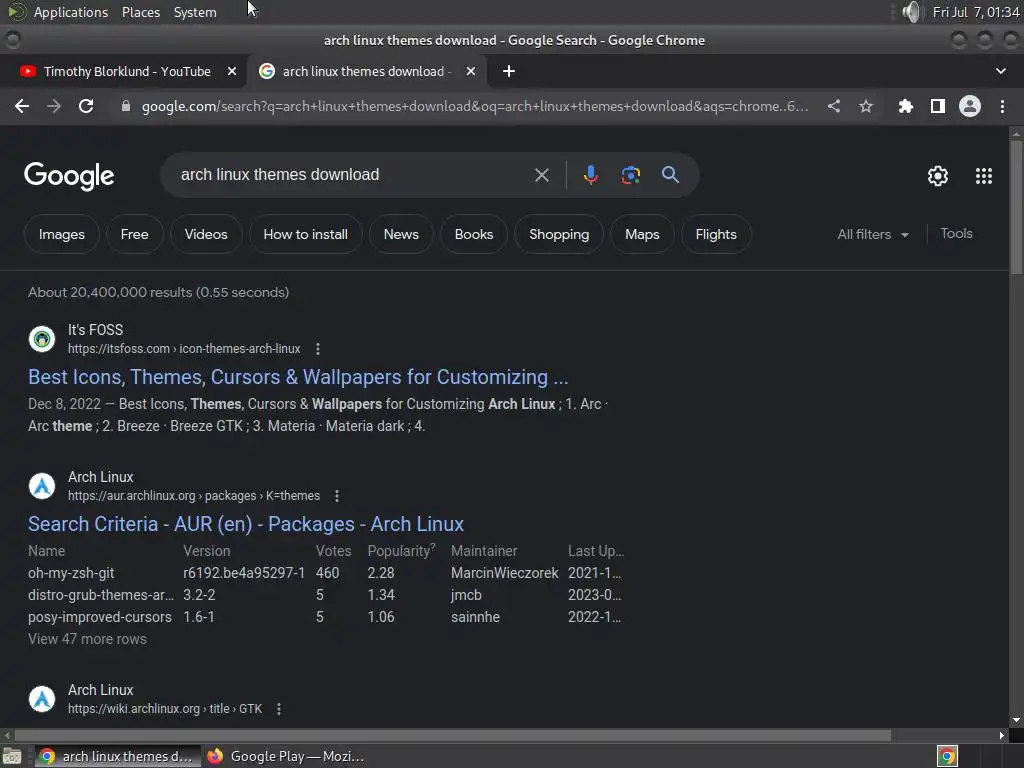Clear the search box with the X
Viewport: 1024px width, 768px height.
[542, 175]
